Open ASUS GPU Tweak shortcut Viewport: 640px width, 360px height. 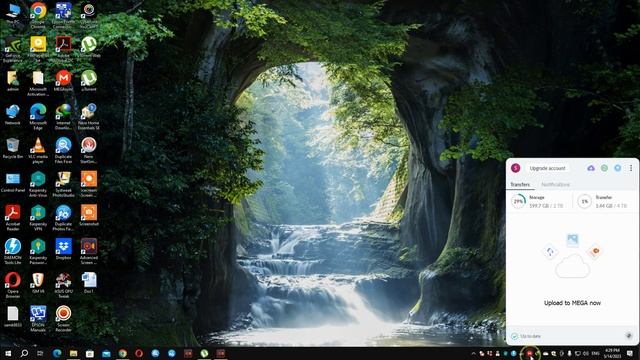point(63,286)
